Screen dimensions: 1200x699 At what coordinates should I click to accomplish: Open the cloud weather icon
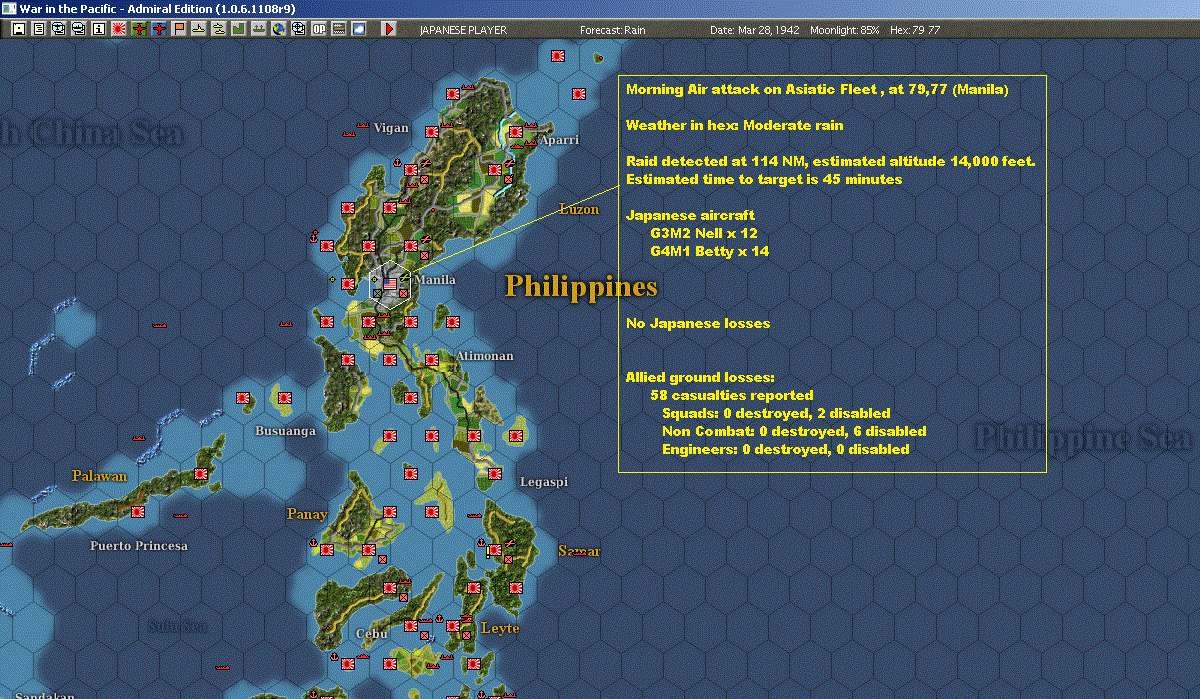tap(359, 29)
